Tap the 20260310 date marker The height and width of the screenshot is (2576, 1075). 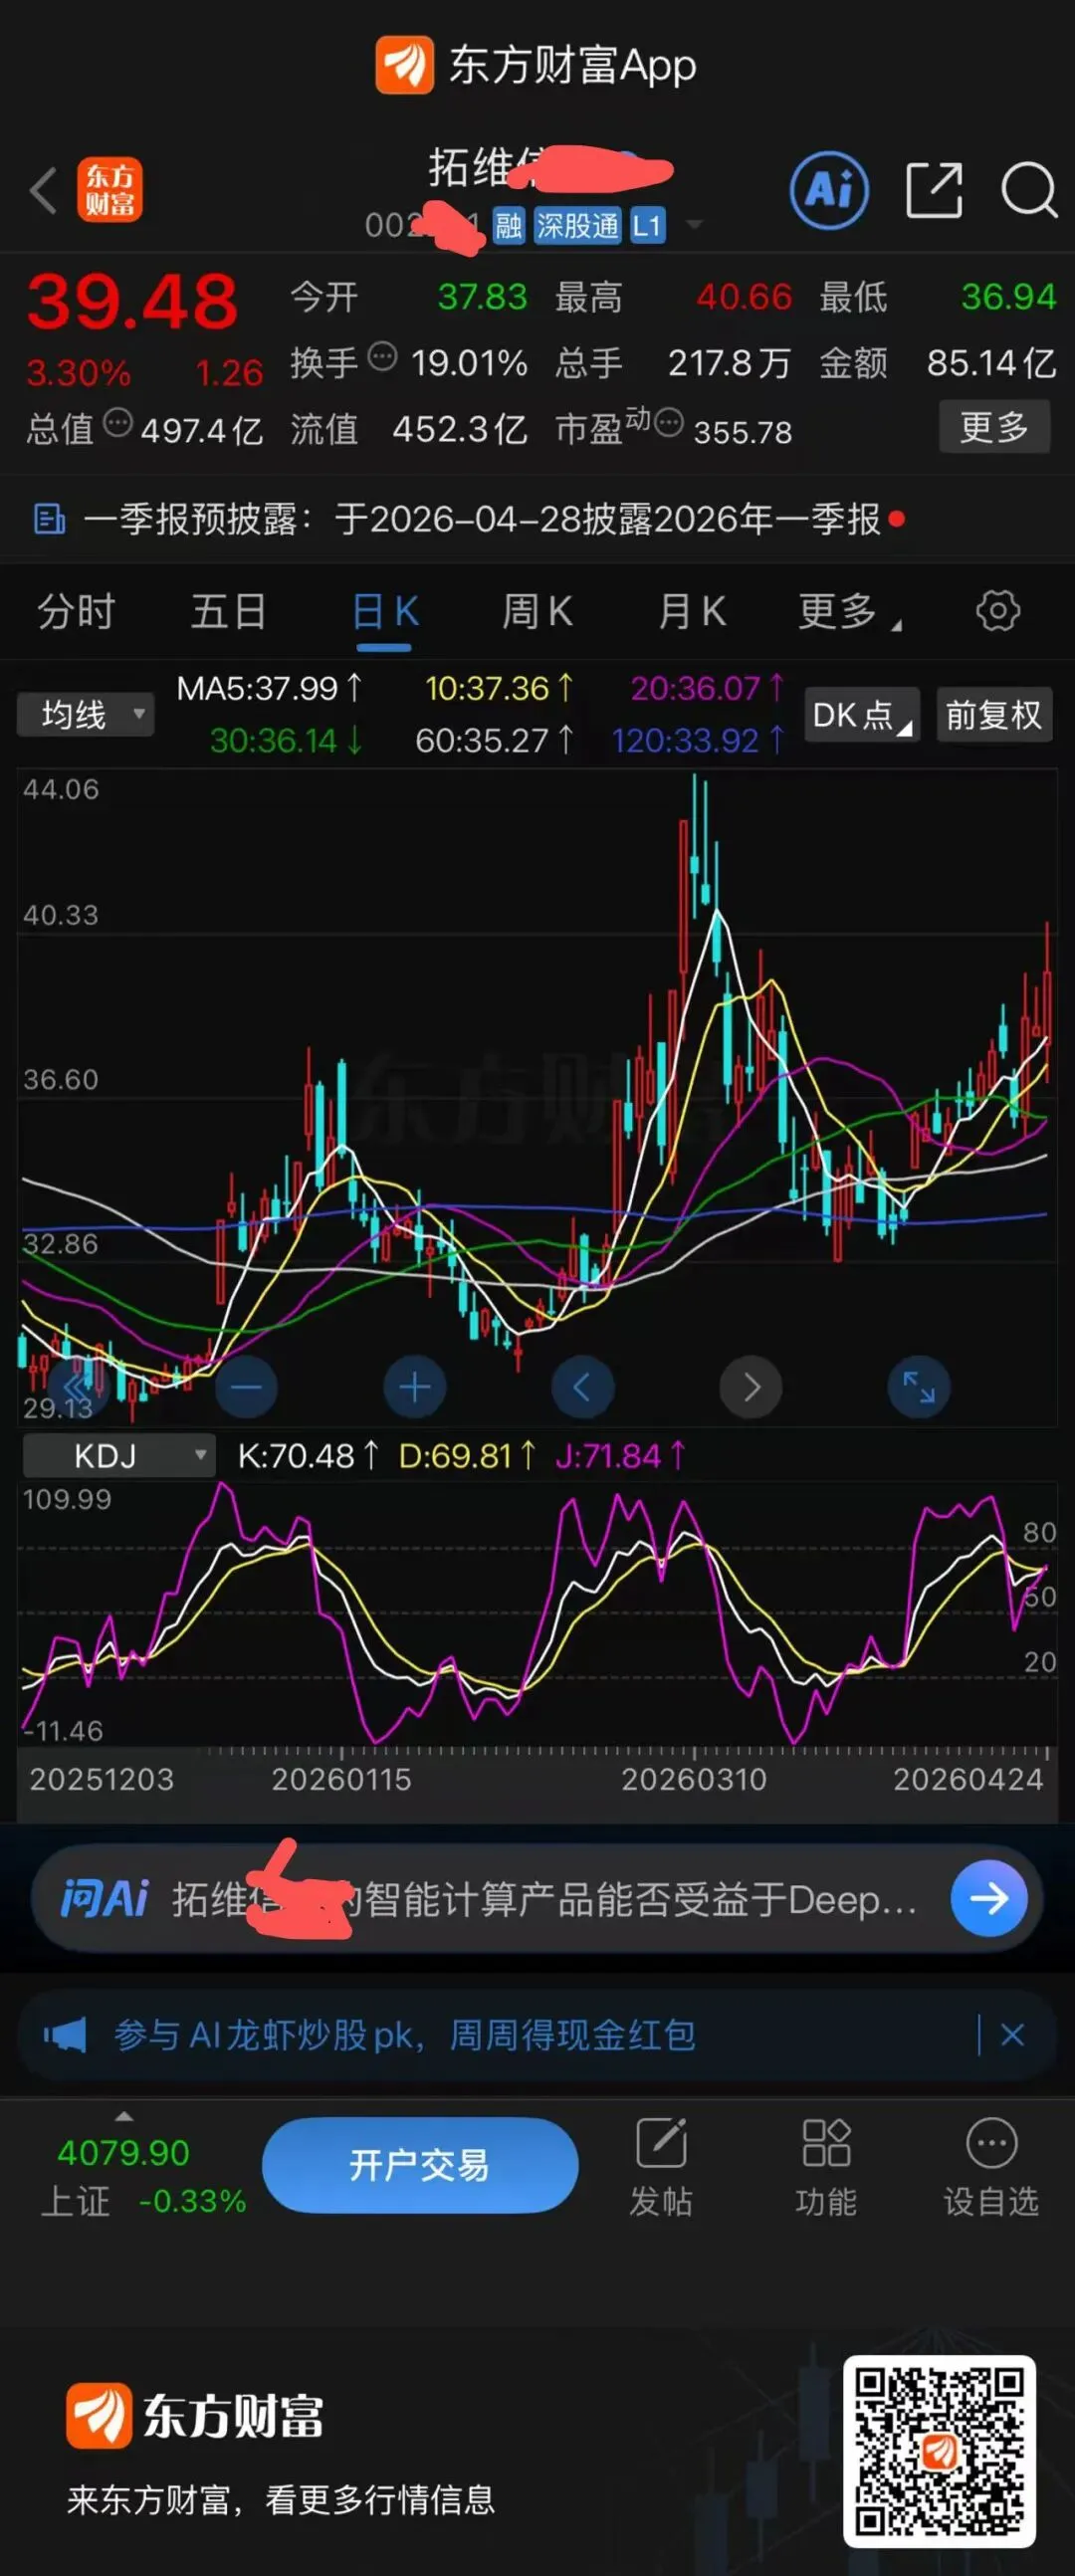[x=694, y=1779]
